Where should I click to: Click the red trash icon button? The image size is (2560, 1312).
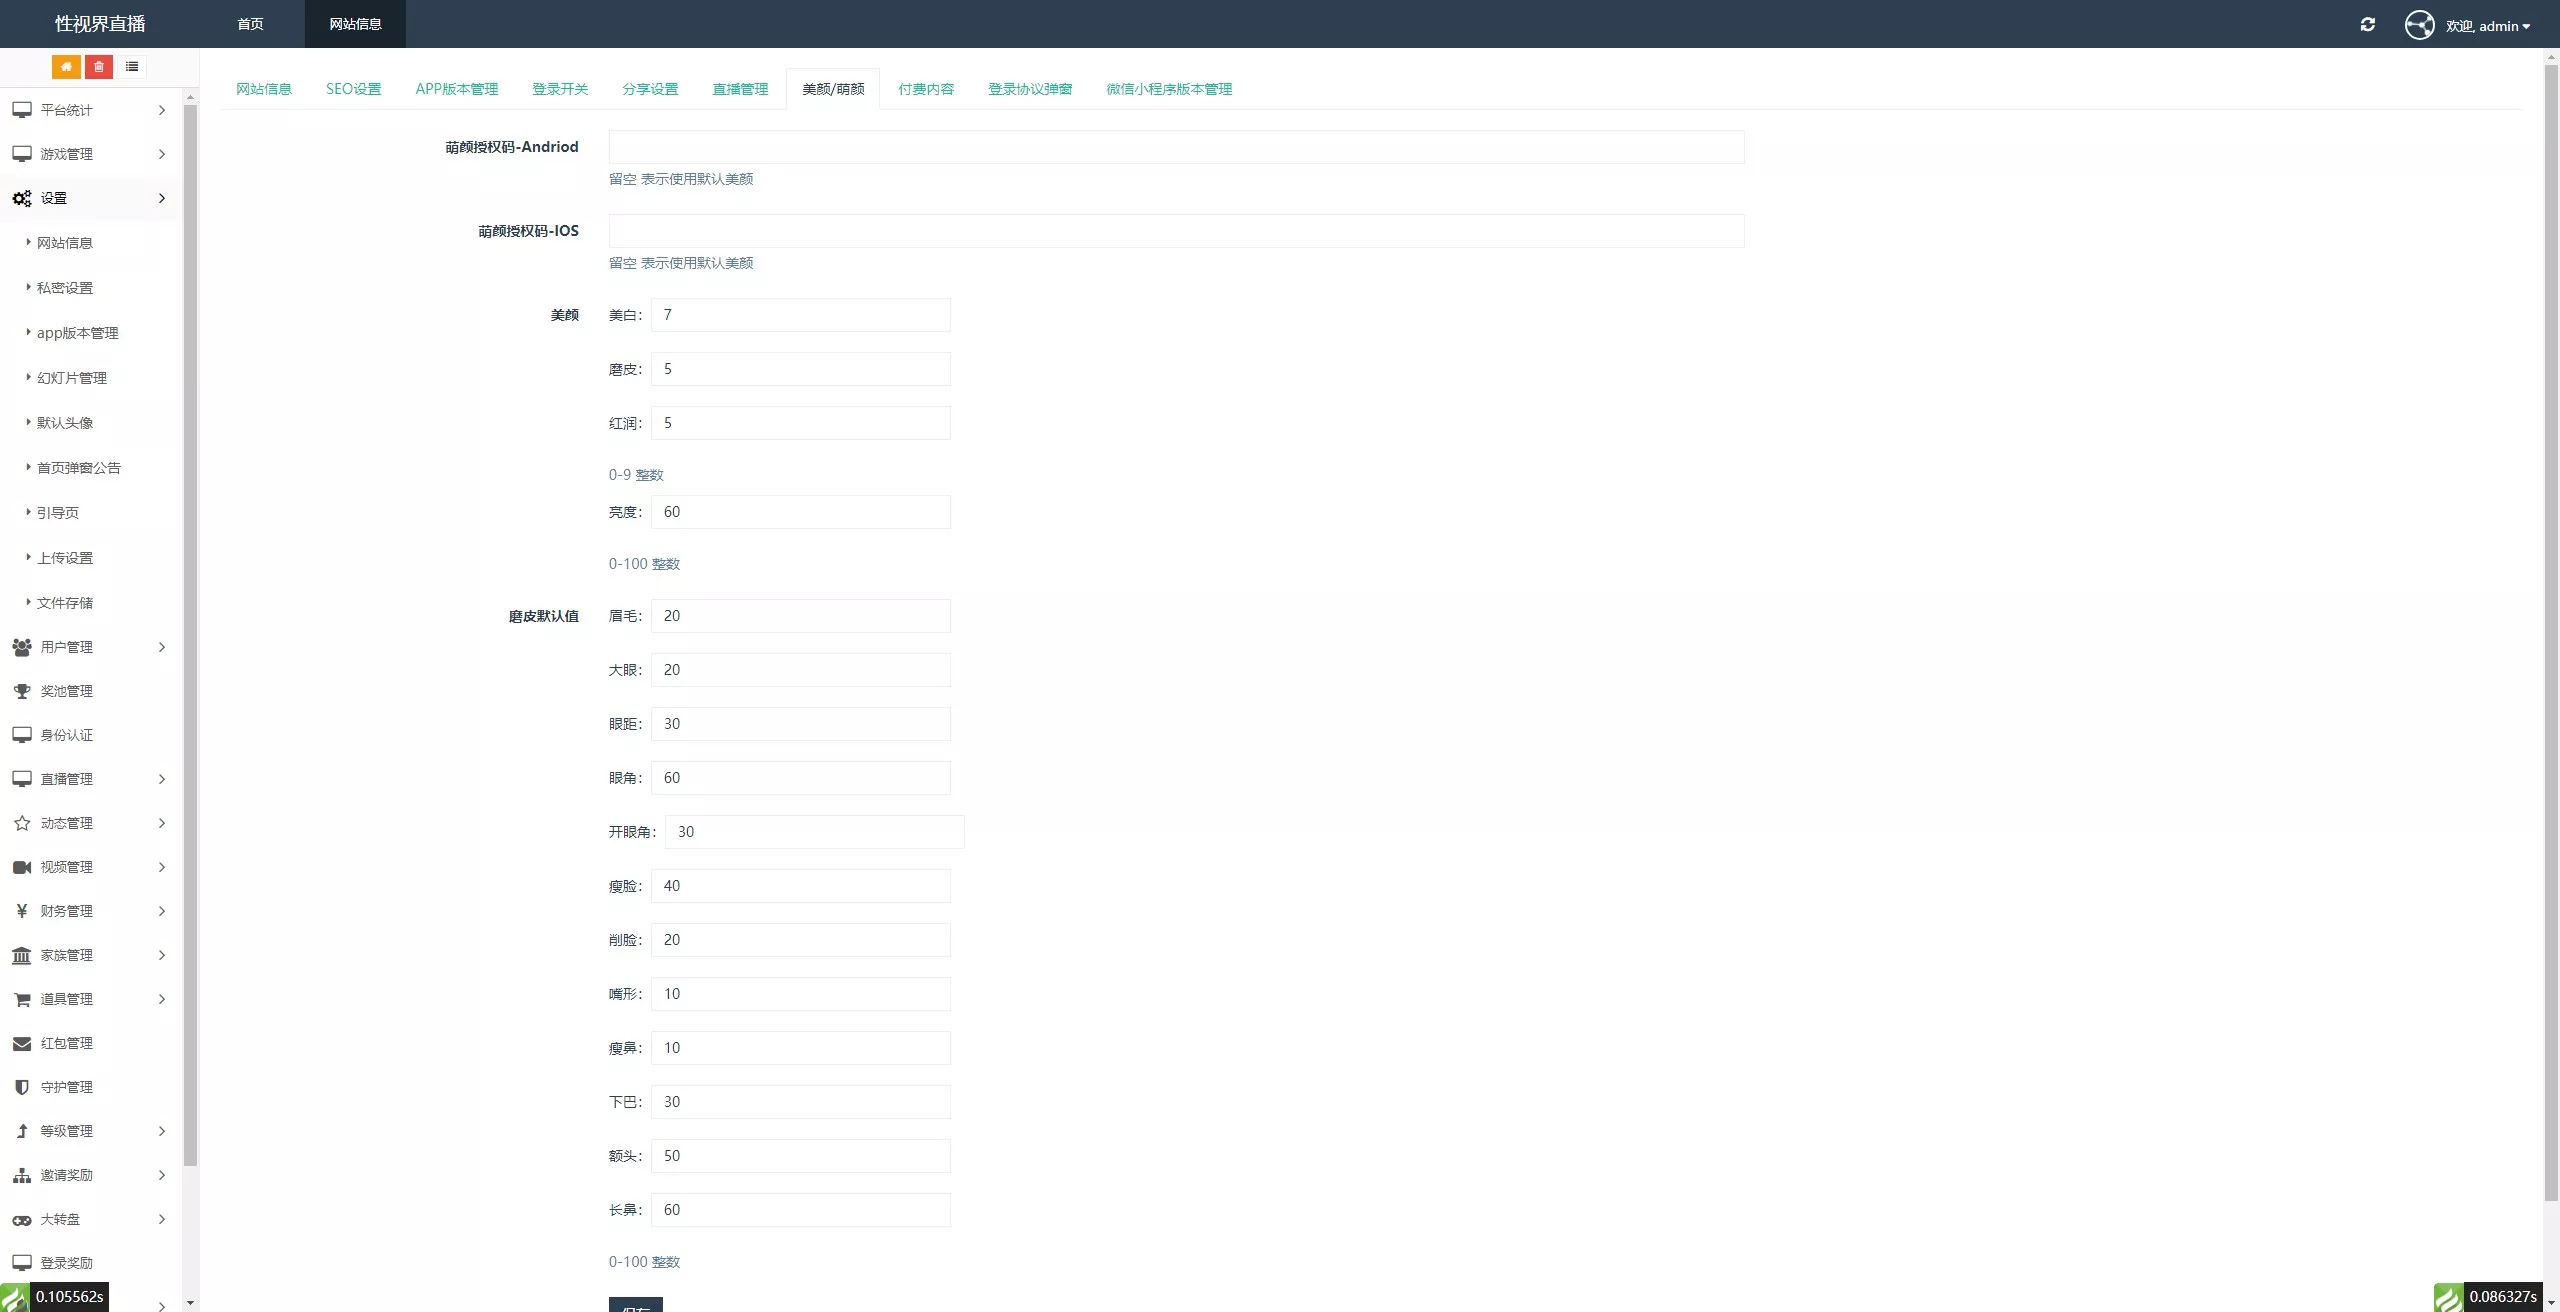[x=99, y=67]
